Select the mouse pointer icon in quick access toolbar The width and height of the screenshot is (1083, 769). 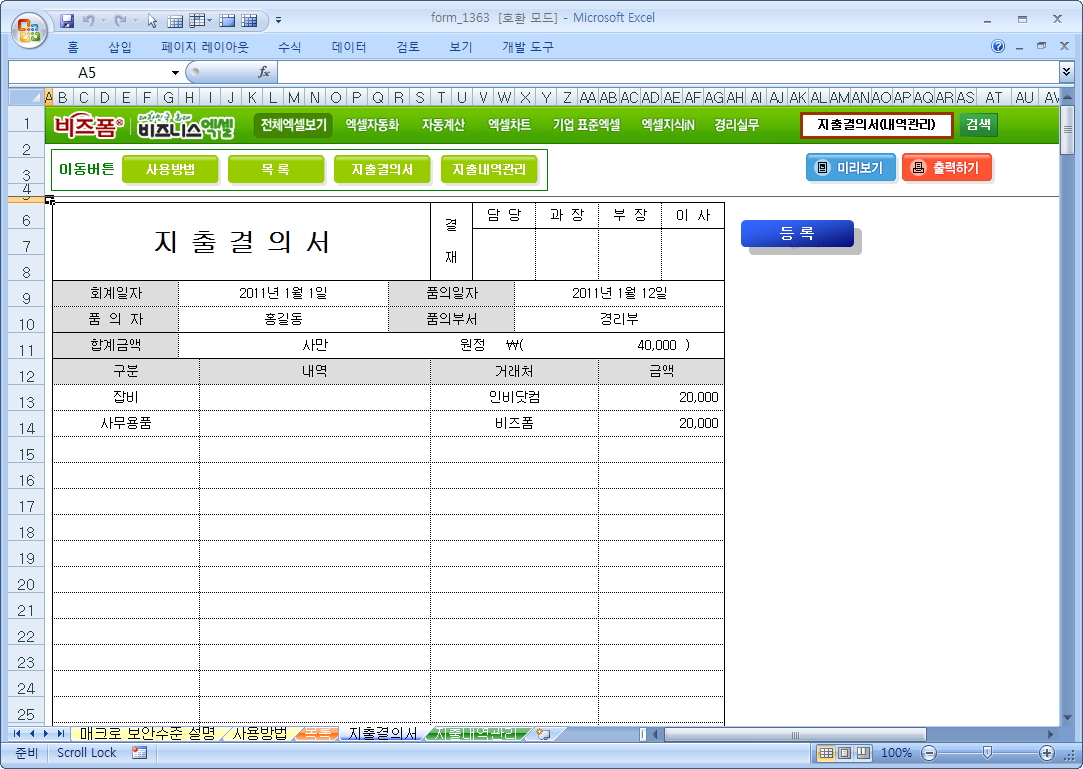click(152, 20)
